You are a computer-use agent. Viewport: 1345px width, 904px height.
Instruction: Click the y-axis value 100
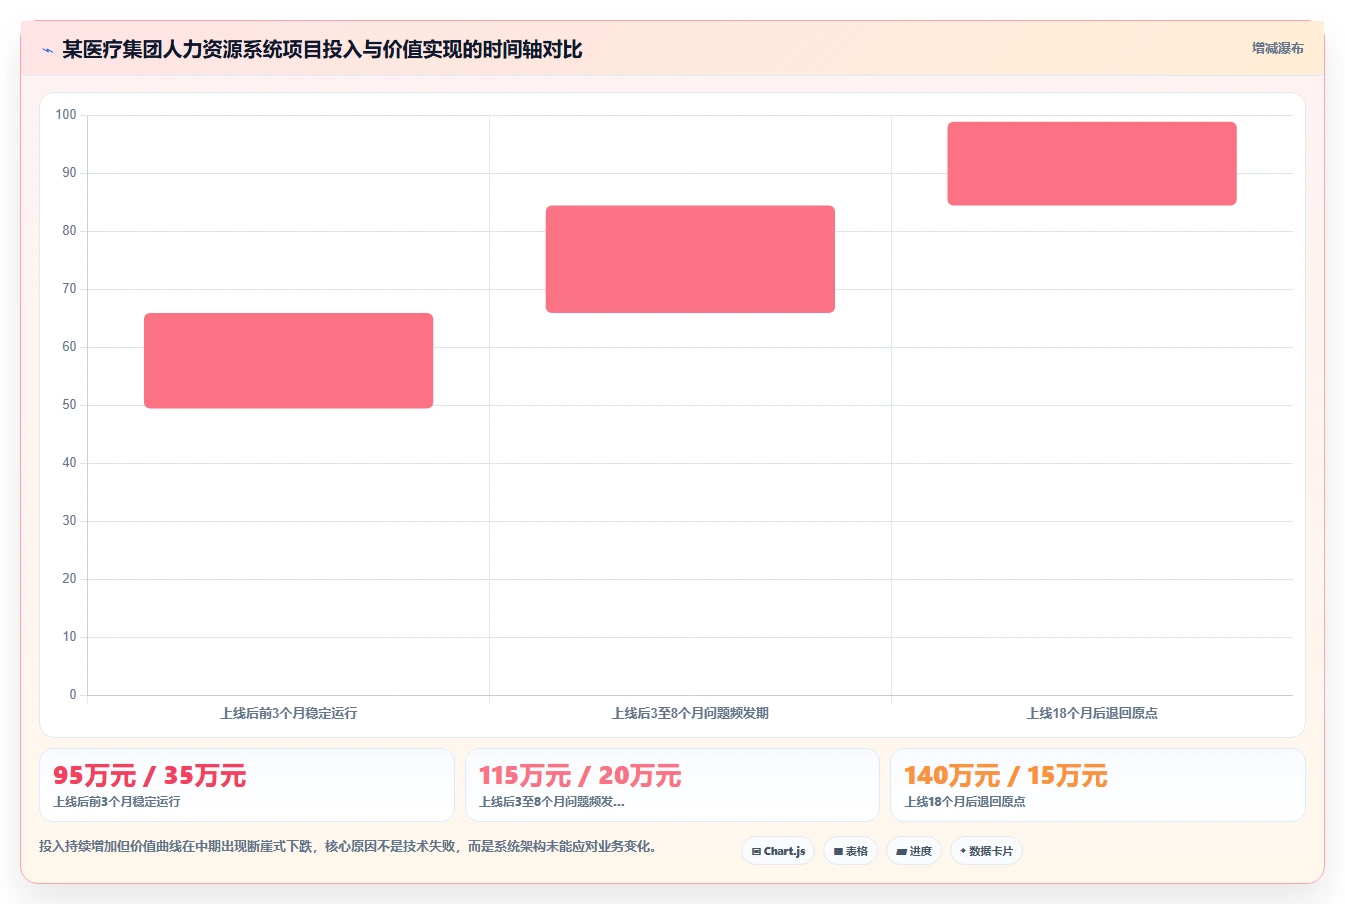[x=66, y=115]
